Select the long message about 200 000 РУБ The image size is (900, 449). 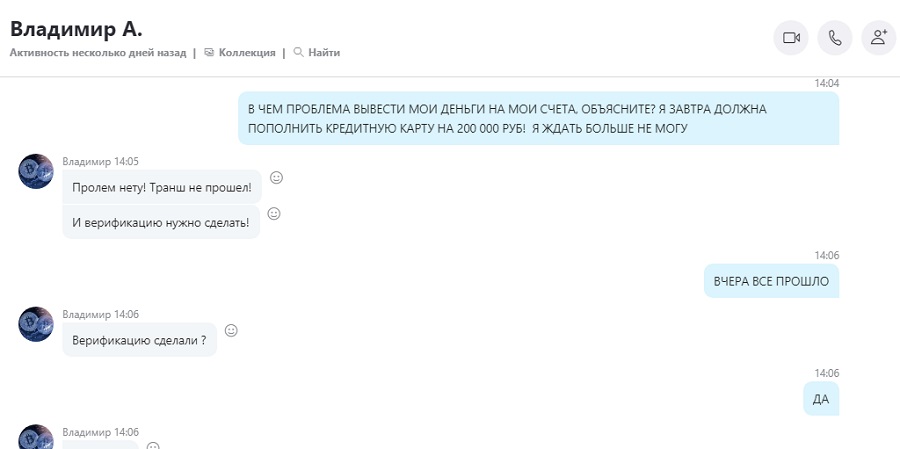(x=538, y=118)
